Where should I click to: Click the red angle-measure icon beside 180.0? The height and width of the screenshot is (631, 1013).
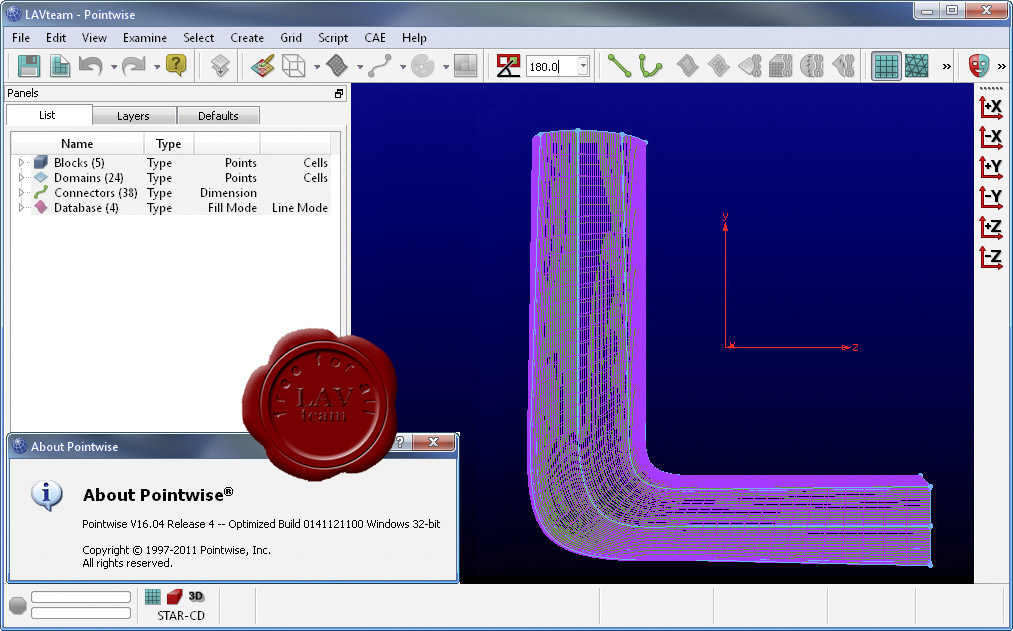(x=508, y=66)
